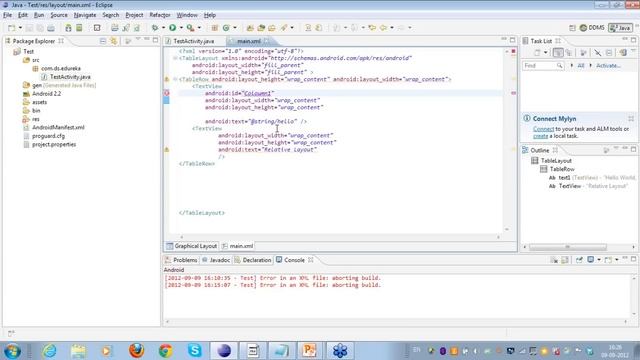This screenshot has height=360, width=640.
Task: Open the External Tools dropdown arrow
Action: 199,28
